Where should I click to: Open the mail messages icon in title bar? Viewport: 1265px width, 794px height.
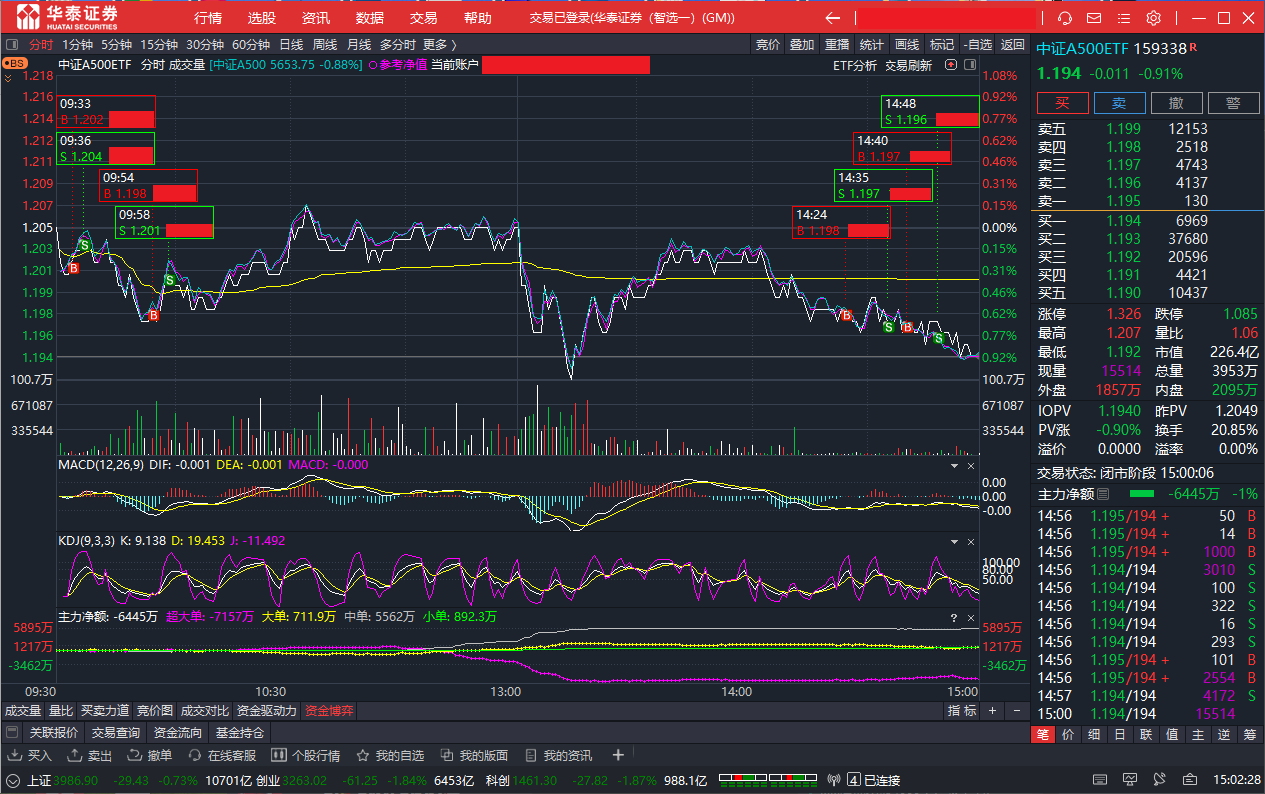1094,18
